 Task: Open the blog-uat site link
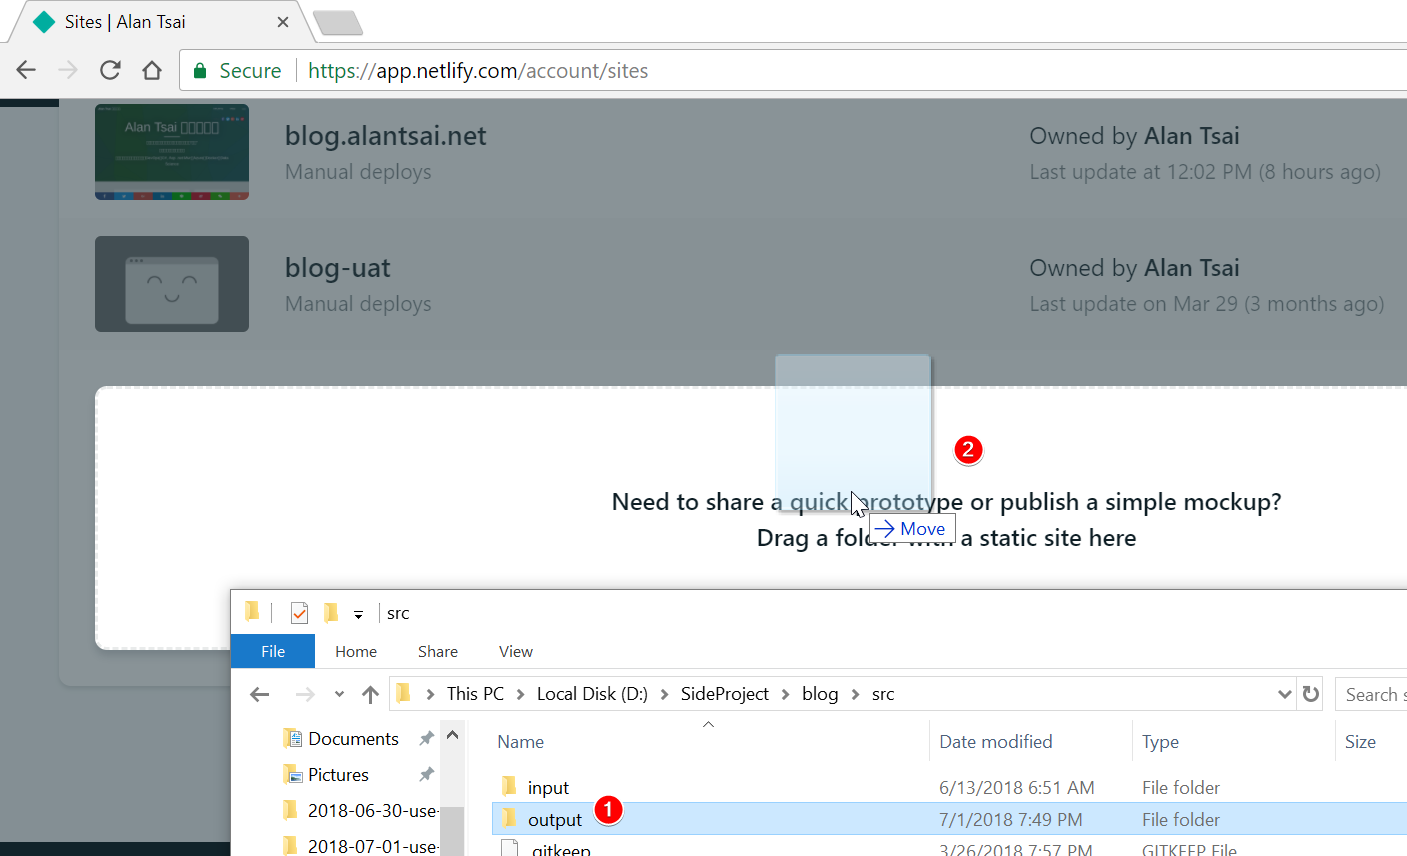338,268
